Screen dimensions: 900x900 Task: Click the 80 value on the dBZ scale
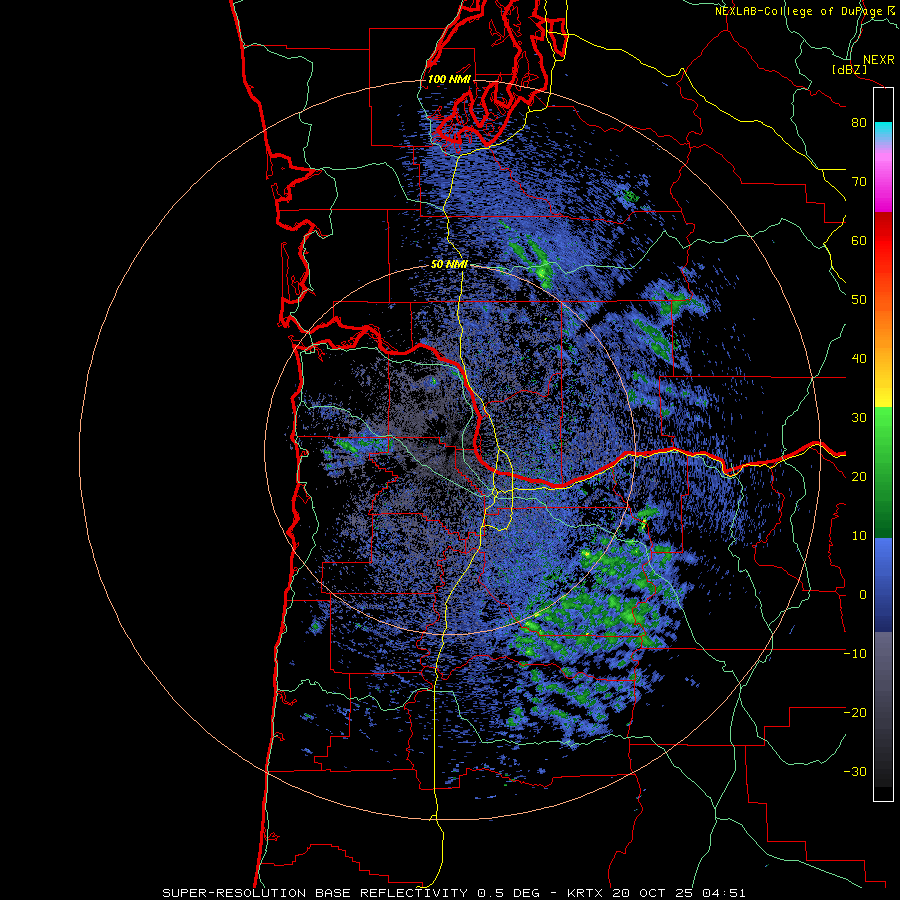pos(859,123)
